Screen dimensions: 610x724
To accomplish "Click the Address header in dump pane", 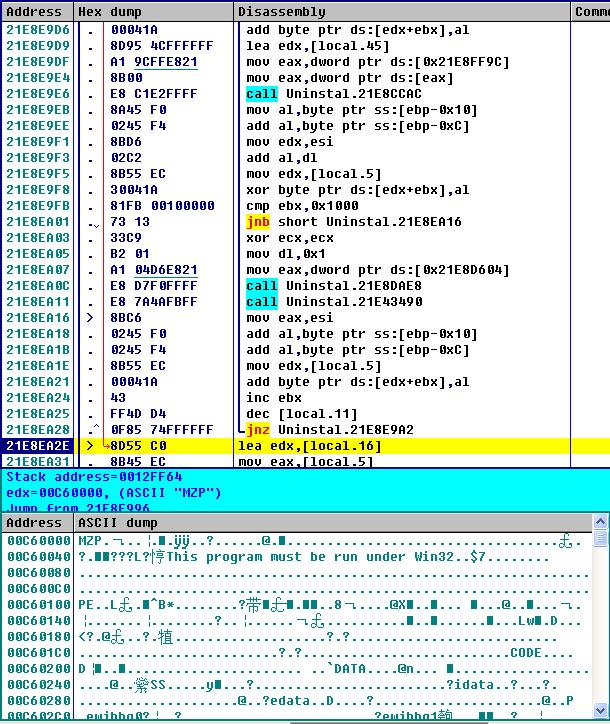I will pyautogui.click(x=37, y=523).
